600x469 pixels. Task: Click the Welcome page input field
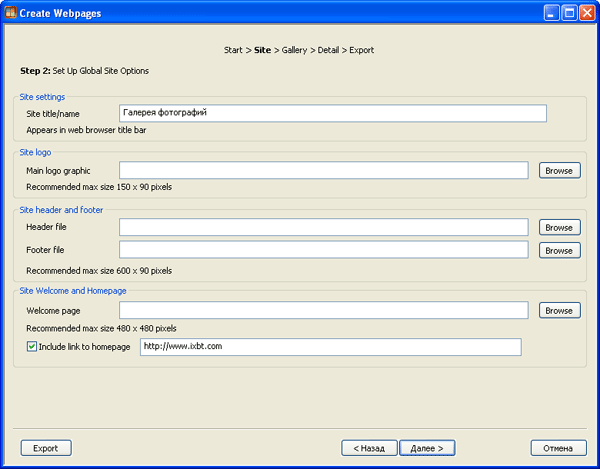[x=324, y=310]
